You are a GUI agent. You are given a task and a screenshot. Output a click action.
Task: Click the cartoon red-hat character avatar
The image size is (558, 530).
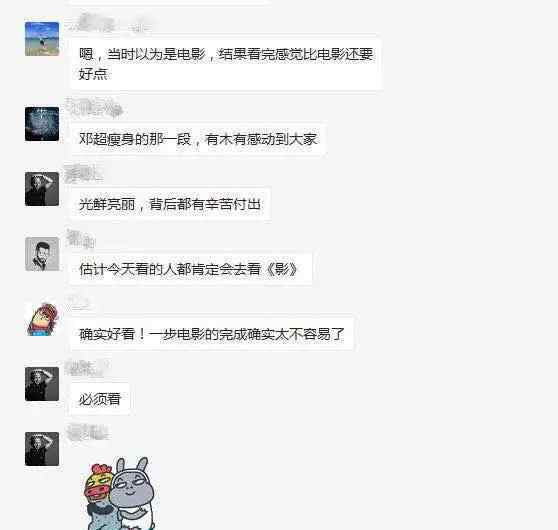pyautogui.click(x=42, y=319)
